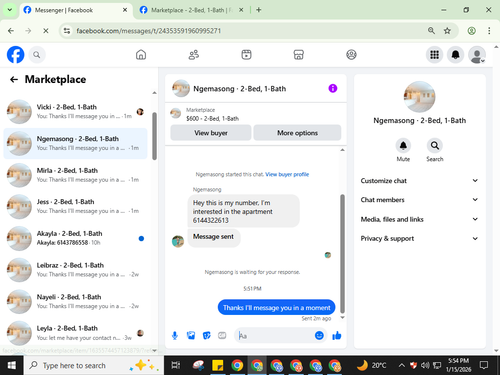
Task: Open the Windows Start menu
Action: click(x=11, y=365)
